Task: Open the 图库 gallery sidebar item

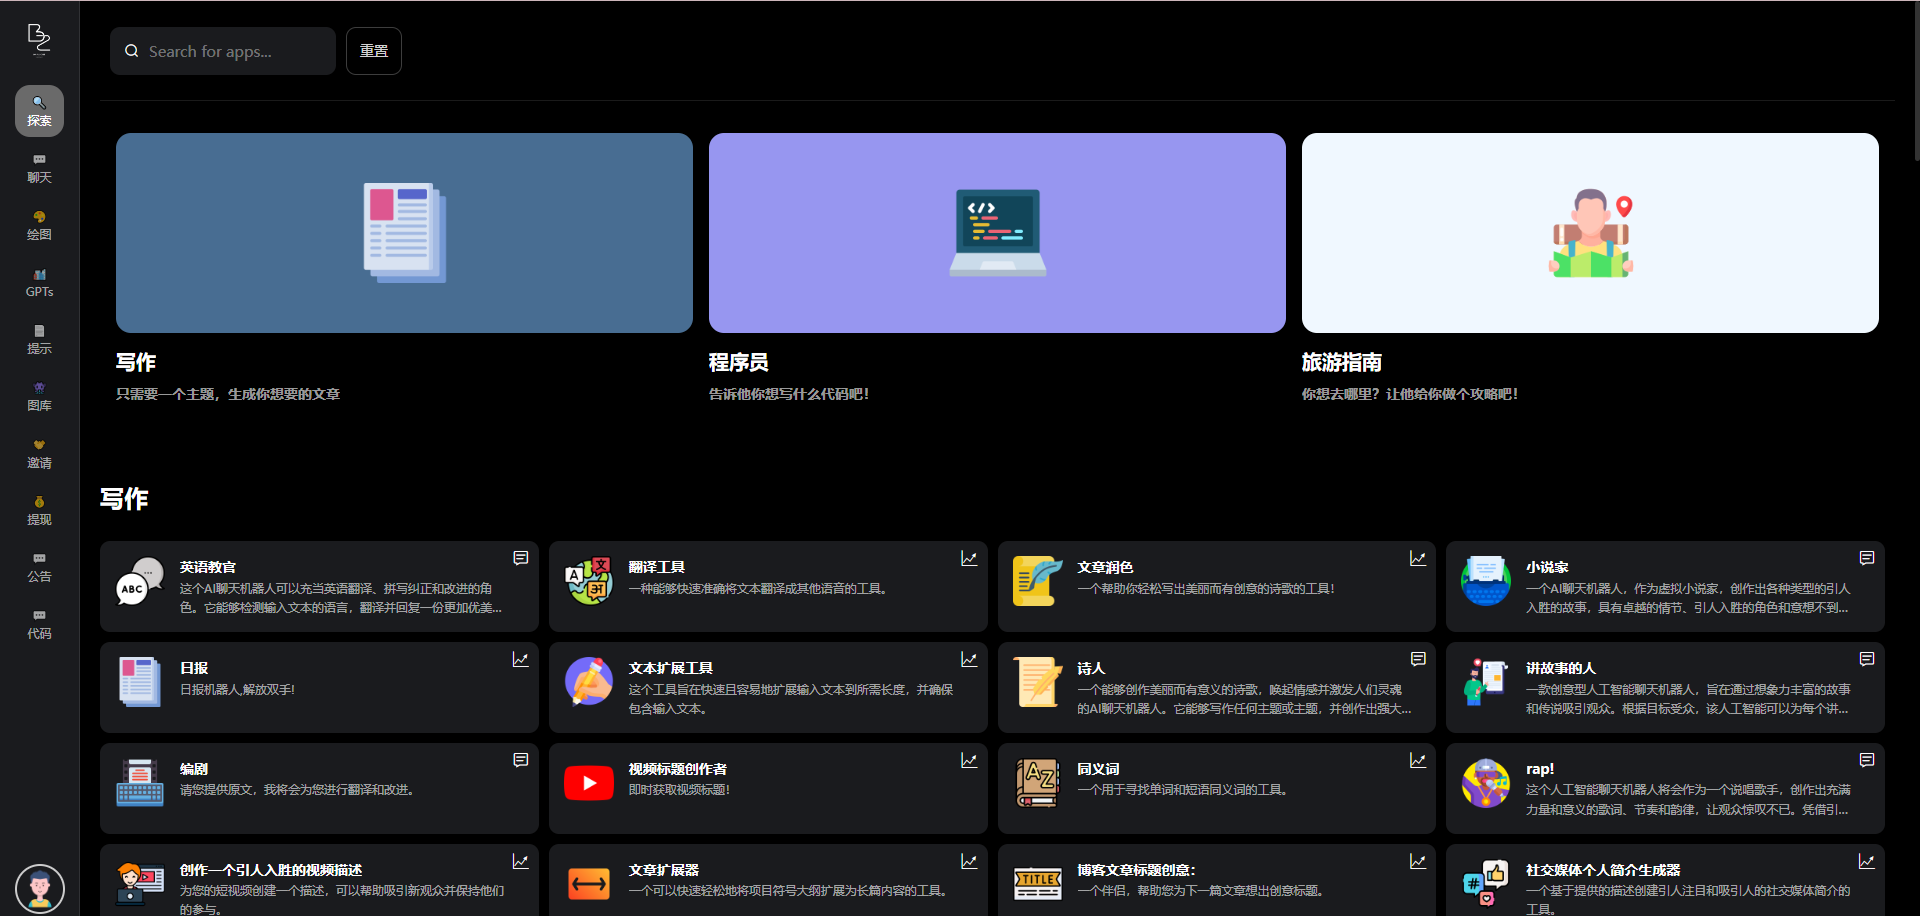Action: tap(39, 396)
